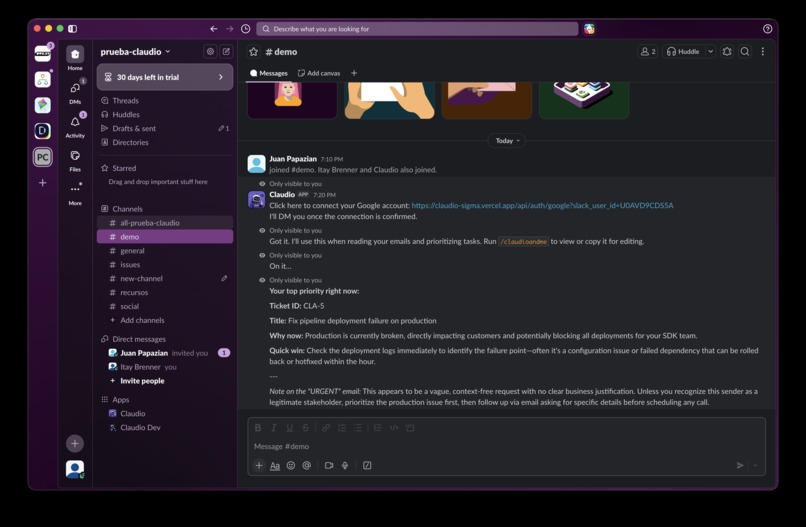
Task: Switch to the D workspace icon
Action: click(x=43, y=131)
